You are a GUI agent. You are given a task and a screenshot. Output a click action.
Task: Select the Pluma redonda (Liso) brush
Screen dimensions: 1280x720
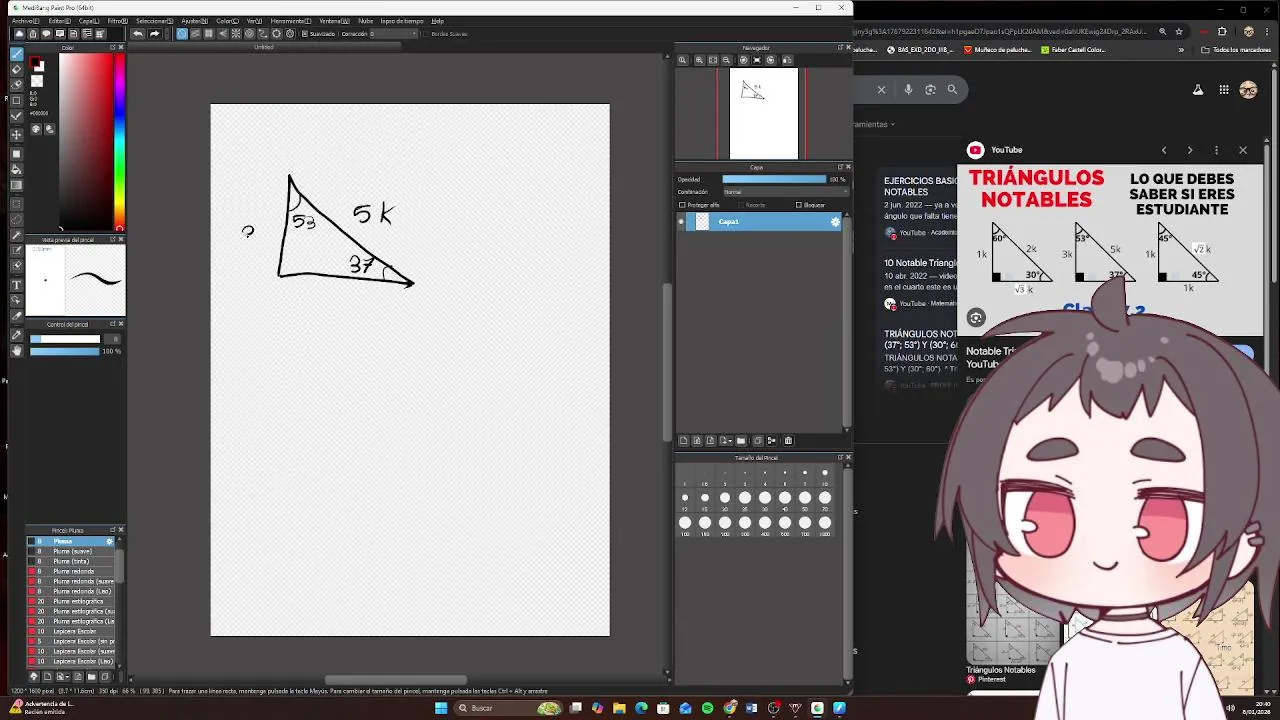pos(69,591)
